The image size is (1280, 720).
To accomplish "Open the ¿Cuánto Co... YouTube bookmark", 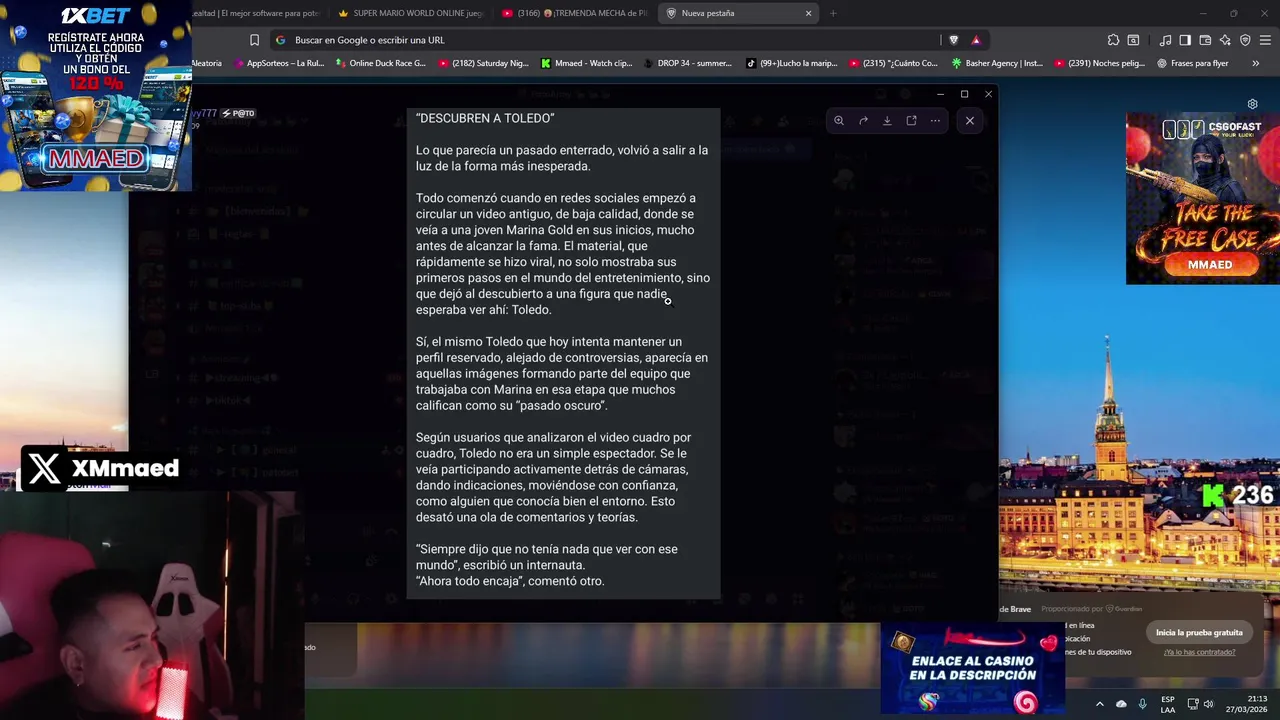I will tap(894, 63).
